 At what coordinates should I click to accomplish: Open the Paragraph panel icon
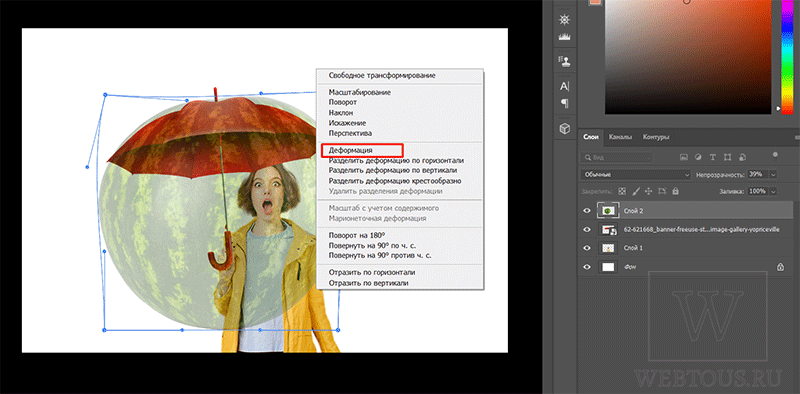click(565, 104)
